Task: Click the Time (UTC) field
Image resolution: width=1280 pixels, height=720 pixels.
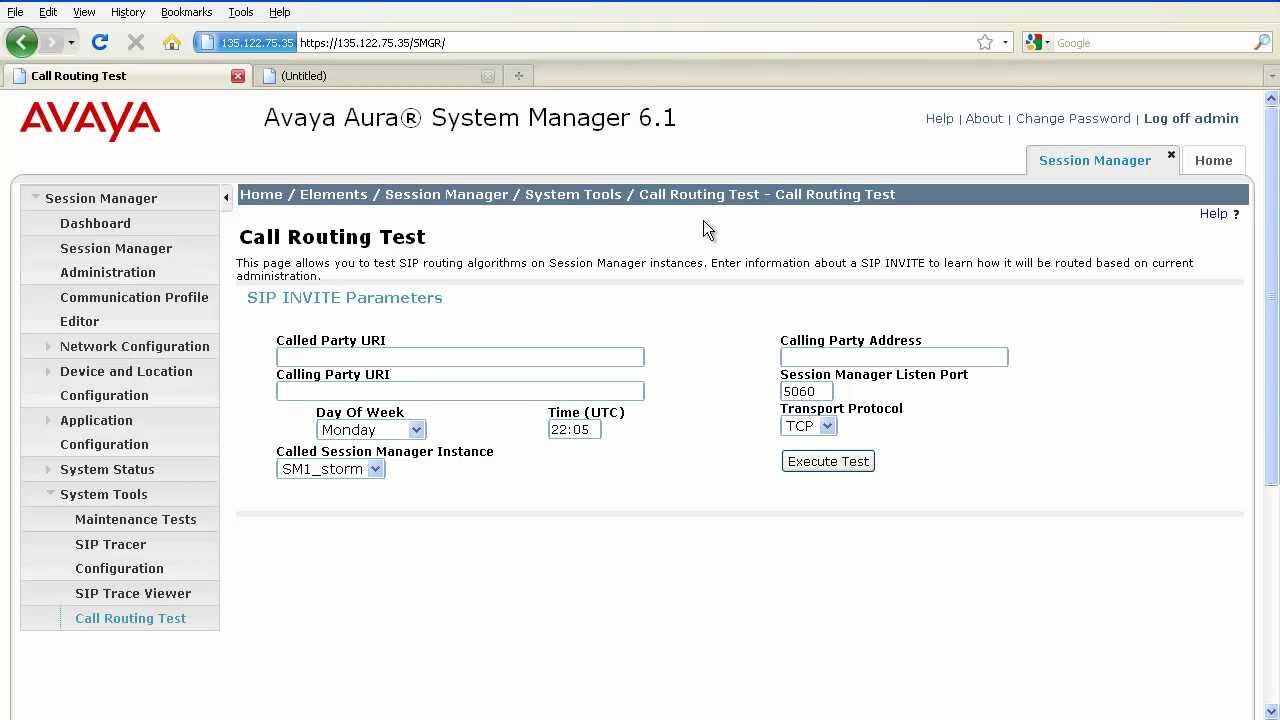Action: click(x=574, y=429)
